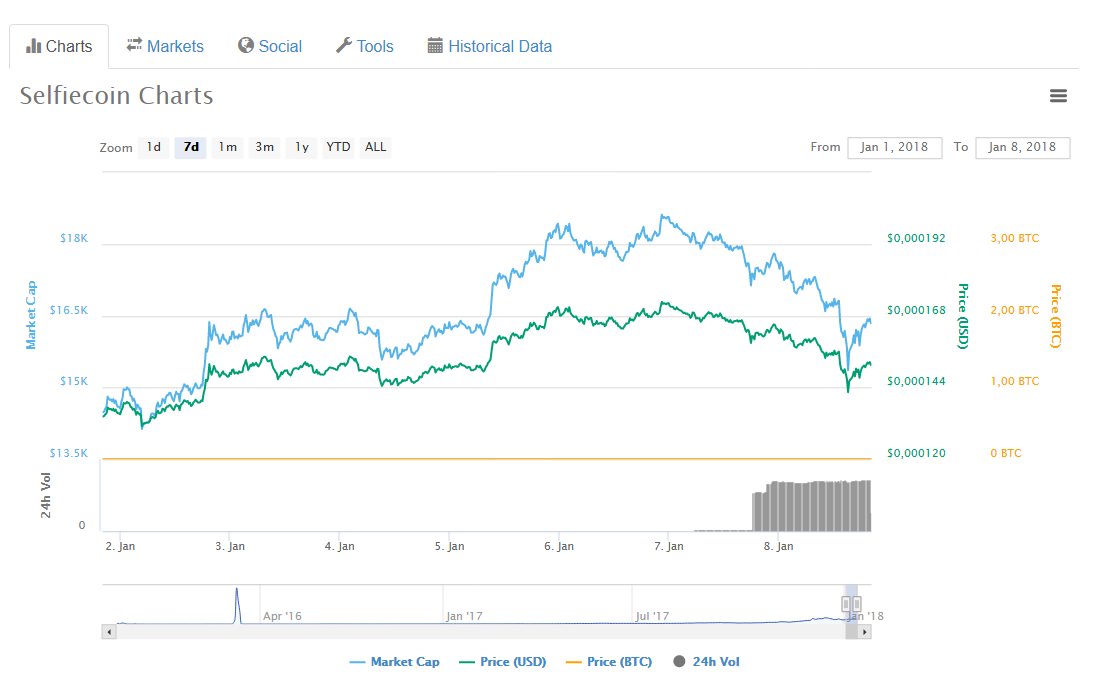This screenshot has height=677, width=1096.
Task: Select the YTD zoom option
Action: 338,147
